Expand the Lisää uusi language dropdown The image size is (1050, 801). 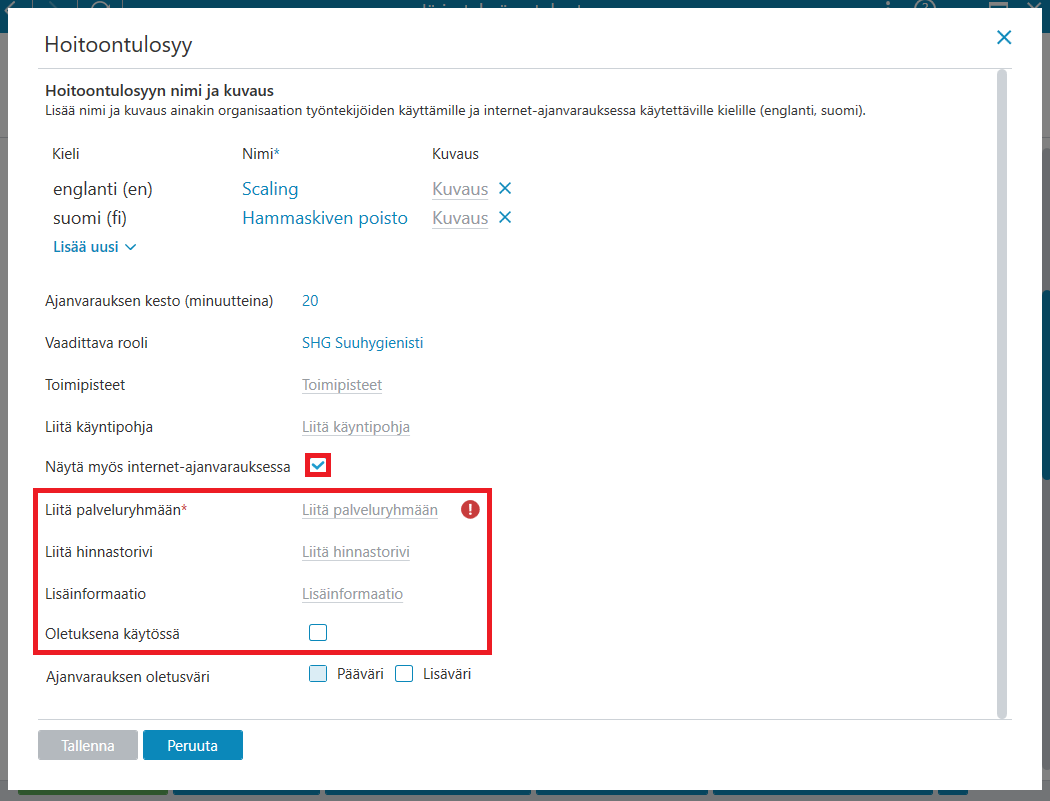[94, 246]
